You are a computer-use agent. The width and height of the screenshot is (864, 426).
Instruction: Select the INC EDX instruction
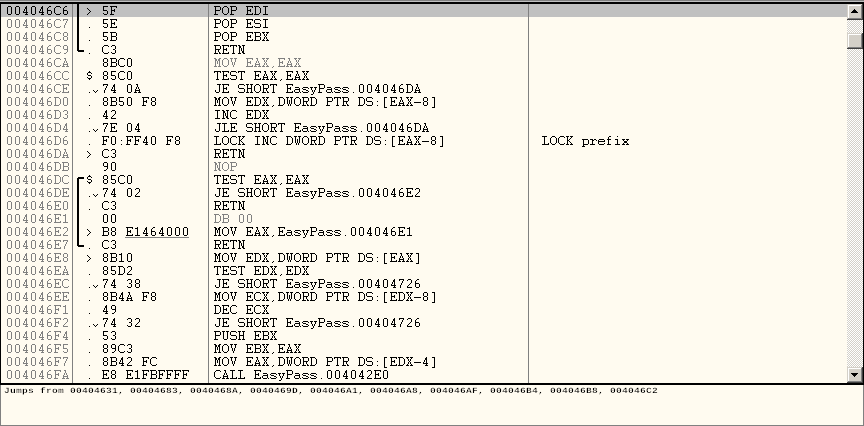pos(241,115)
